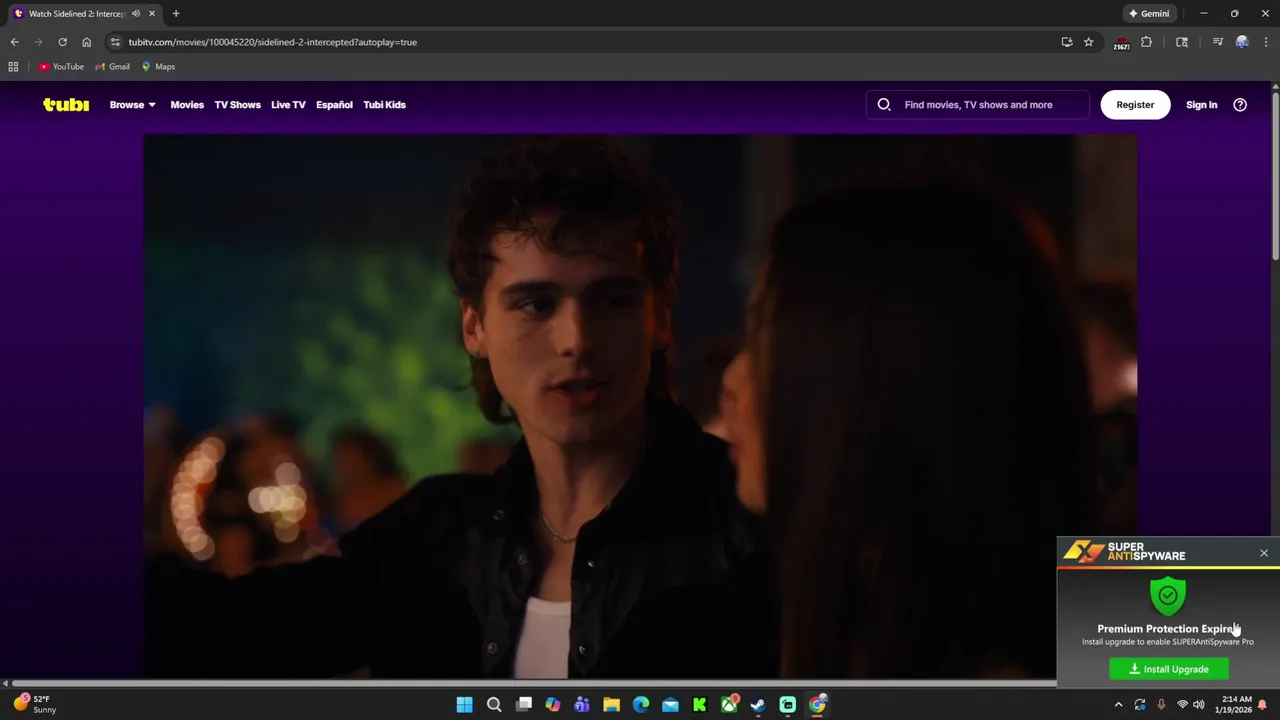Viewport: 1280px width, 720px height.
Task: Install app icon in address bar
Action: pyautogui.click(x=1067, y=42)
